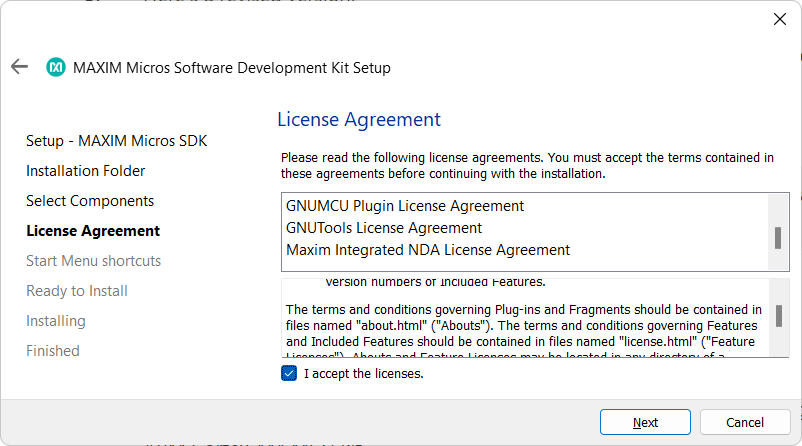Toggle the I accept the licenses checkbox
Viewport: 802px width, 446px height.
289,373
